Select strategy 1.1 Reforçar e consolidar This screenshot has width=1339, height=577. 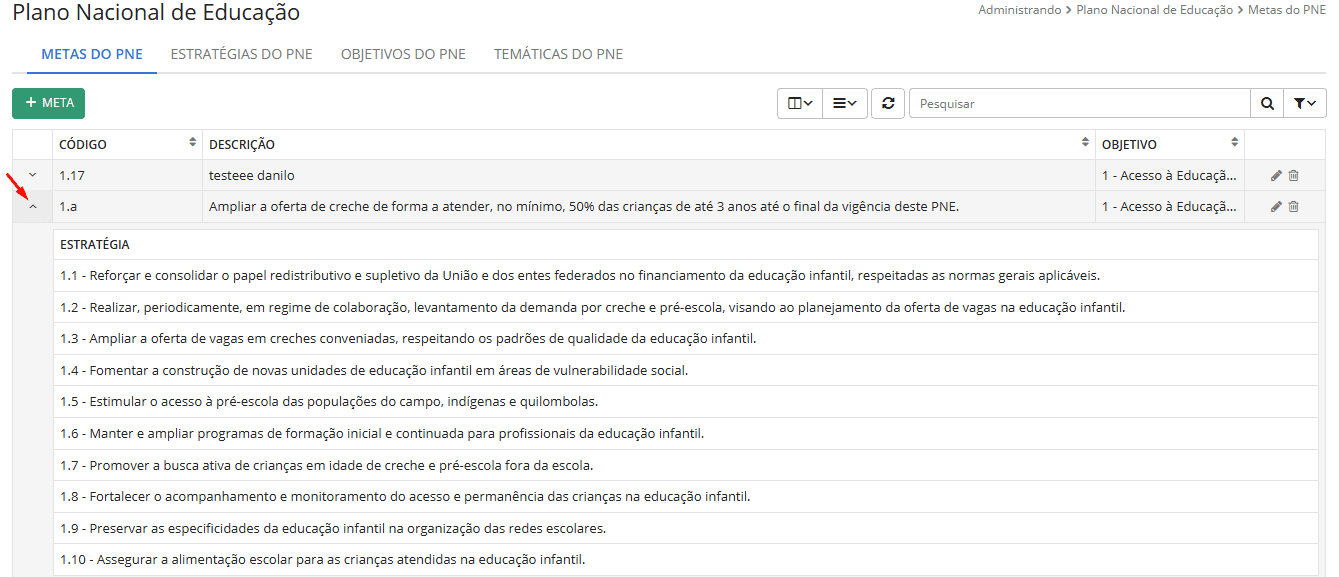pyautogui.click(x=686, y=276)
